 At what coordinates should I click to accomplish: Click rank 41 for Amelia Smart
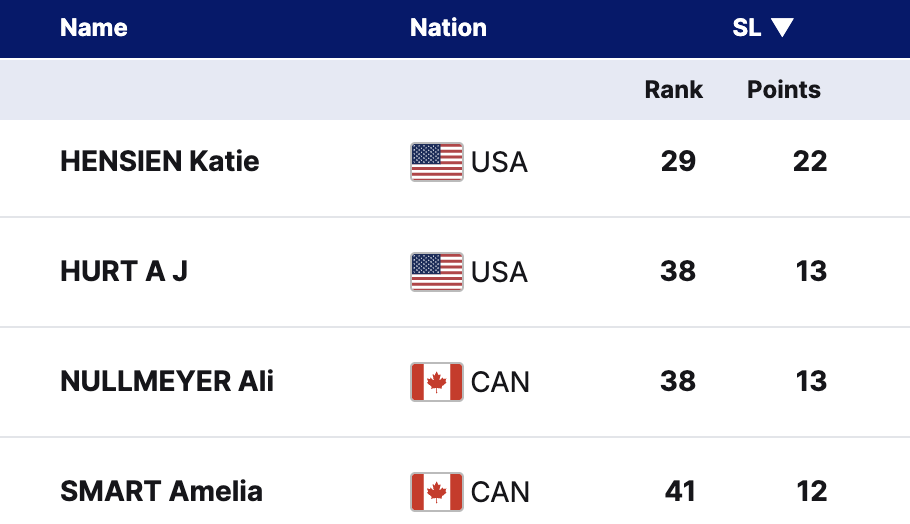point(680,492)
